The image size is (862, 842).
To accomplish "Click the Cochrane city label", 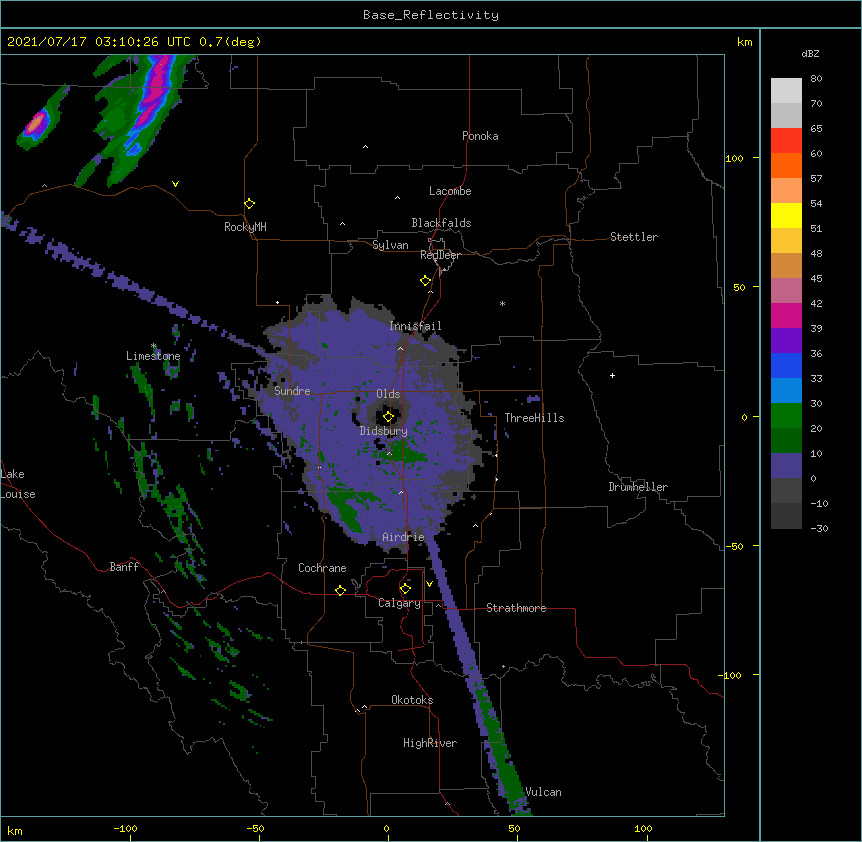I will pos(322,568).
